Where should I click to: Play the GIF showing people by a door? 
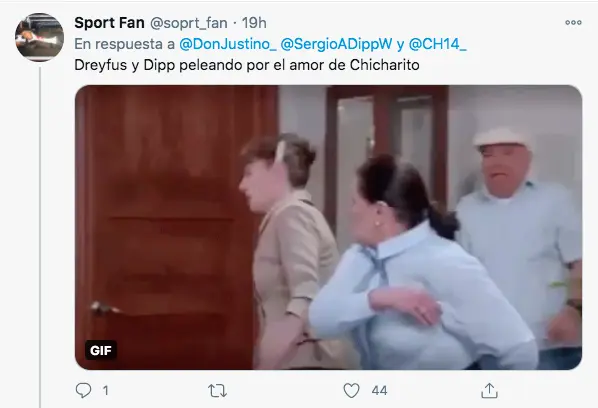(328, 227)
